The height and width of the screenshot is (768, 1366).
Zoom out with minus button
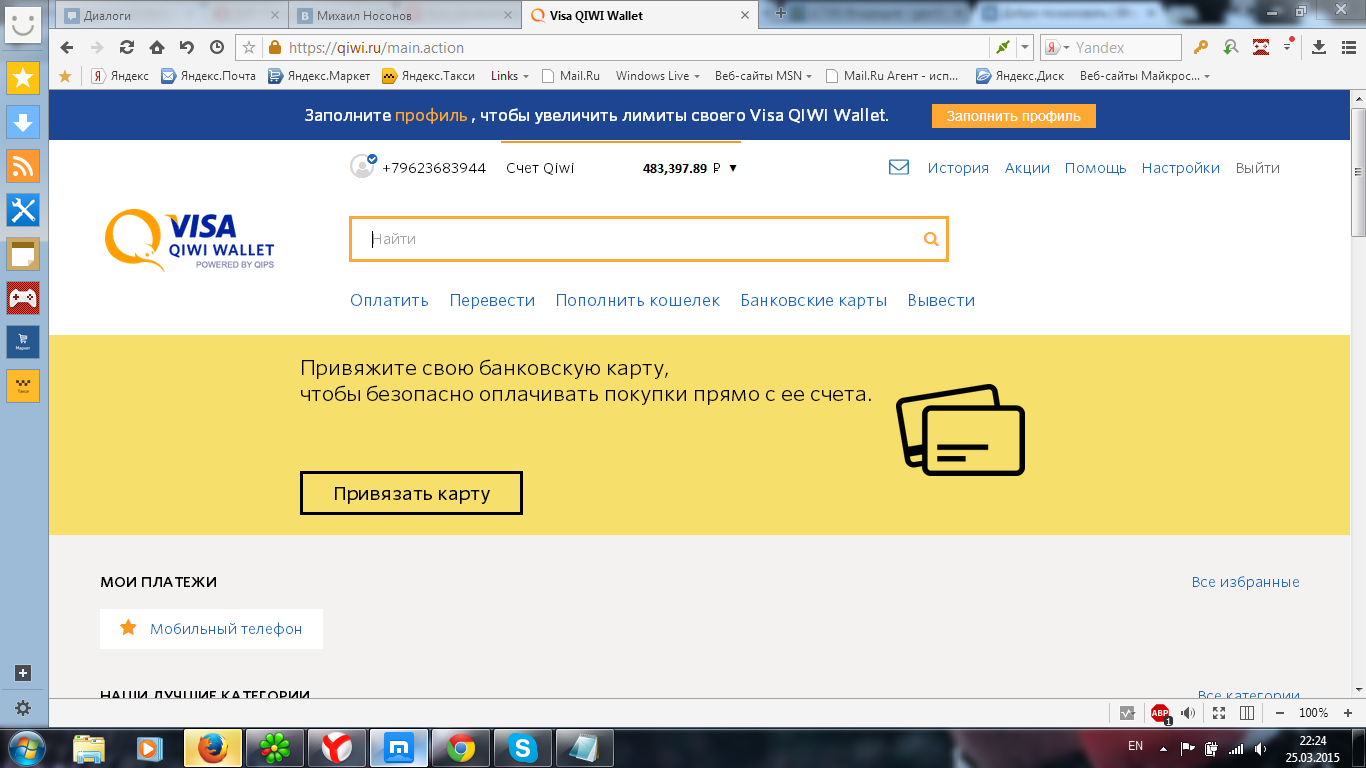1279,713
